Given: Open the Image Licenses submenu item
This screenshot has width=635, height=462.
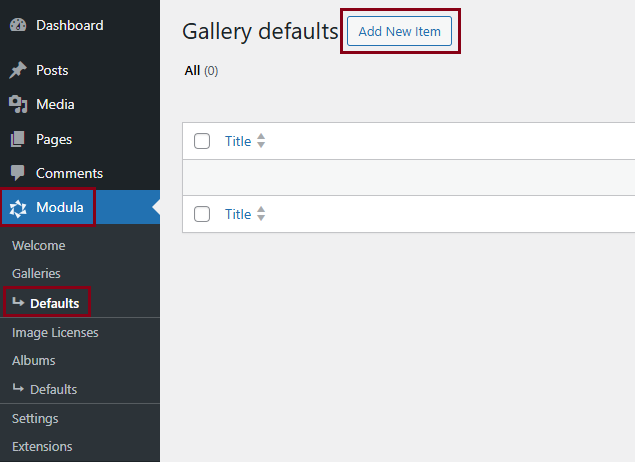Looking at the screenshot, I should pyautogui.click(x=55, y=332).
